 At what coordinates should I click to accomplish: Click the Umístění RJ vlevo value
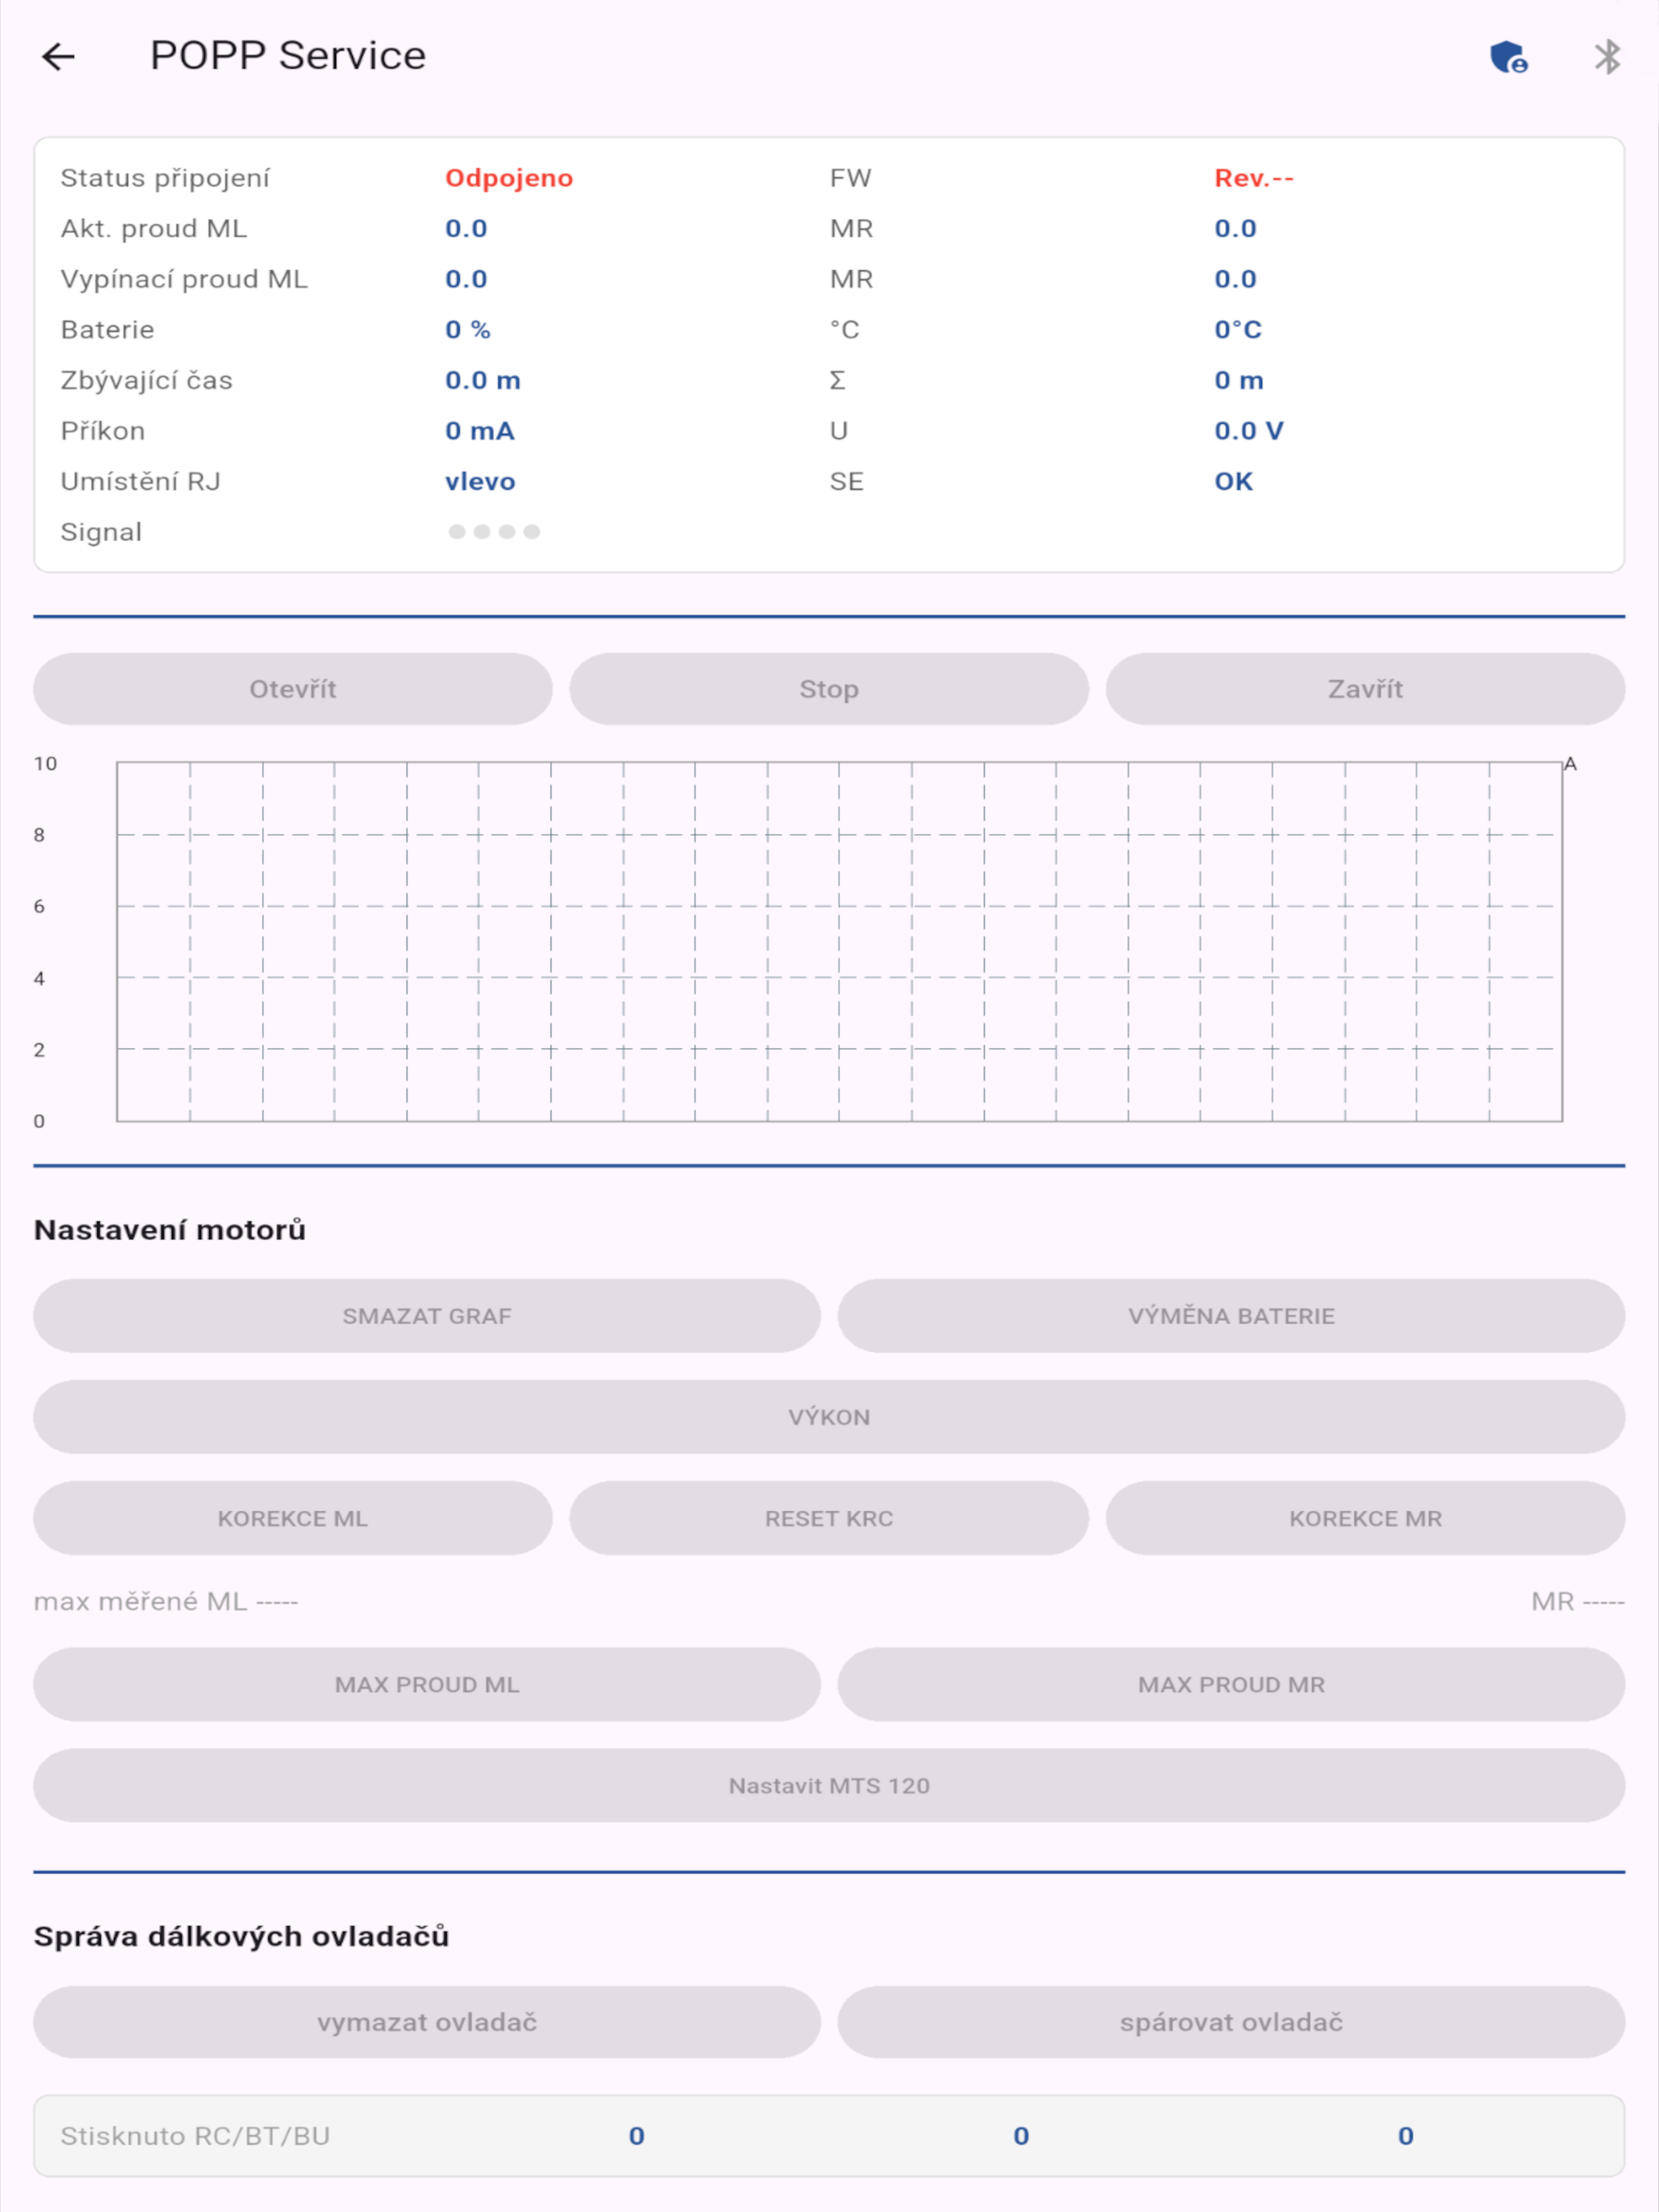480,482
